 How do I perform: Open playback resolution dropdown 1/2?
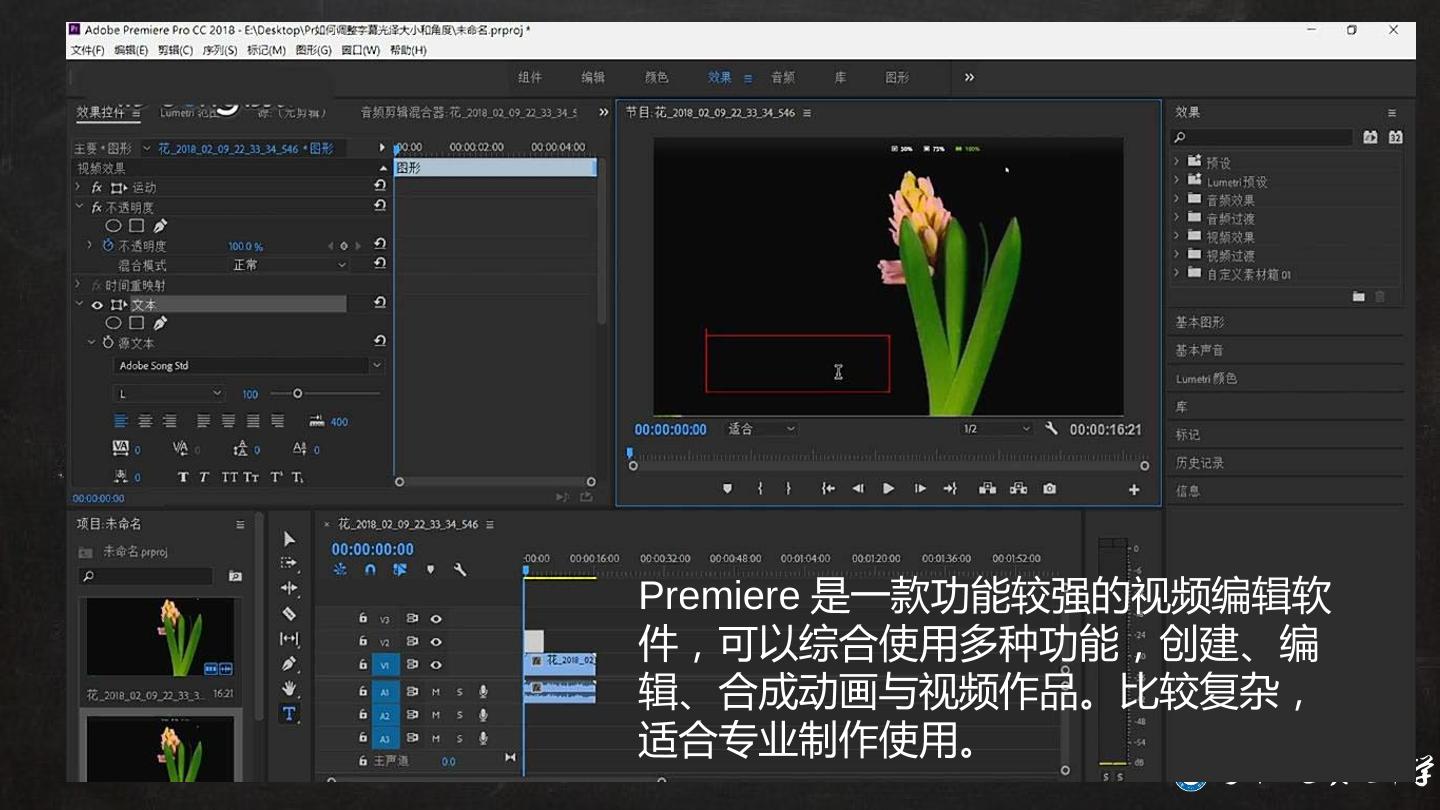[995, 429]
